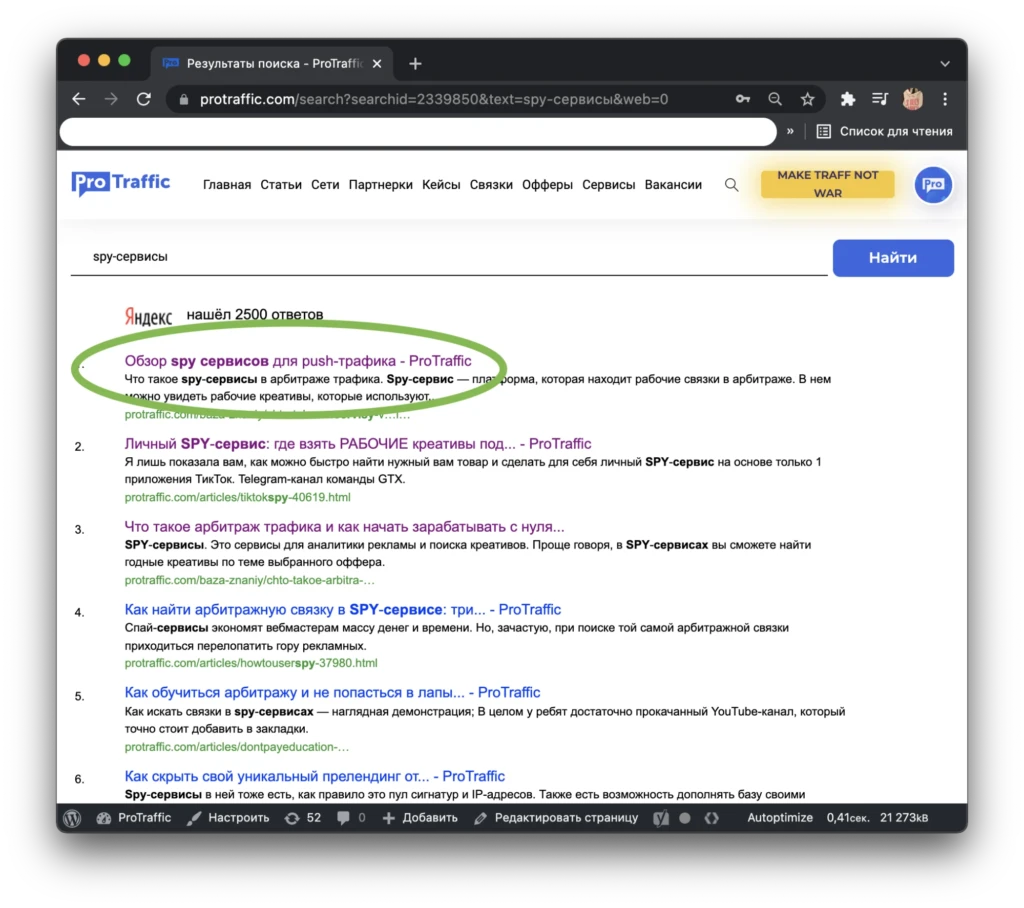The height and width of the screenshot is (908, 1024).
Task: Open result 'Личный SPY-сервис' link
Action: coord(357,444)
